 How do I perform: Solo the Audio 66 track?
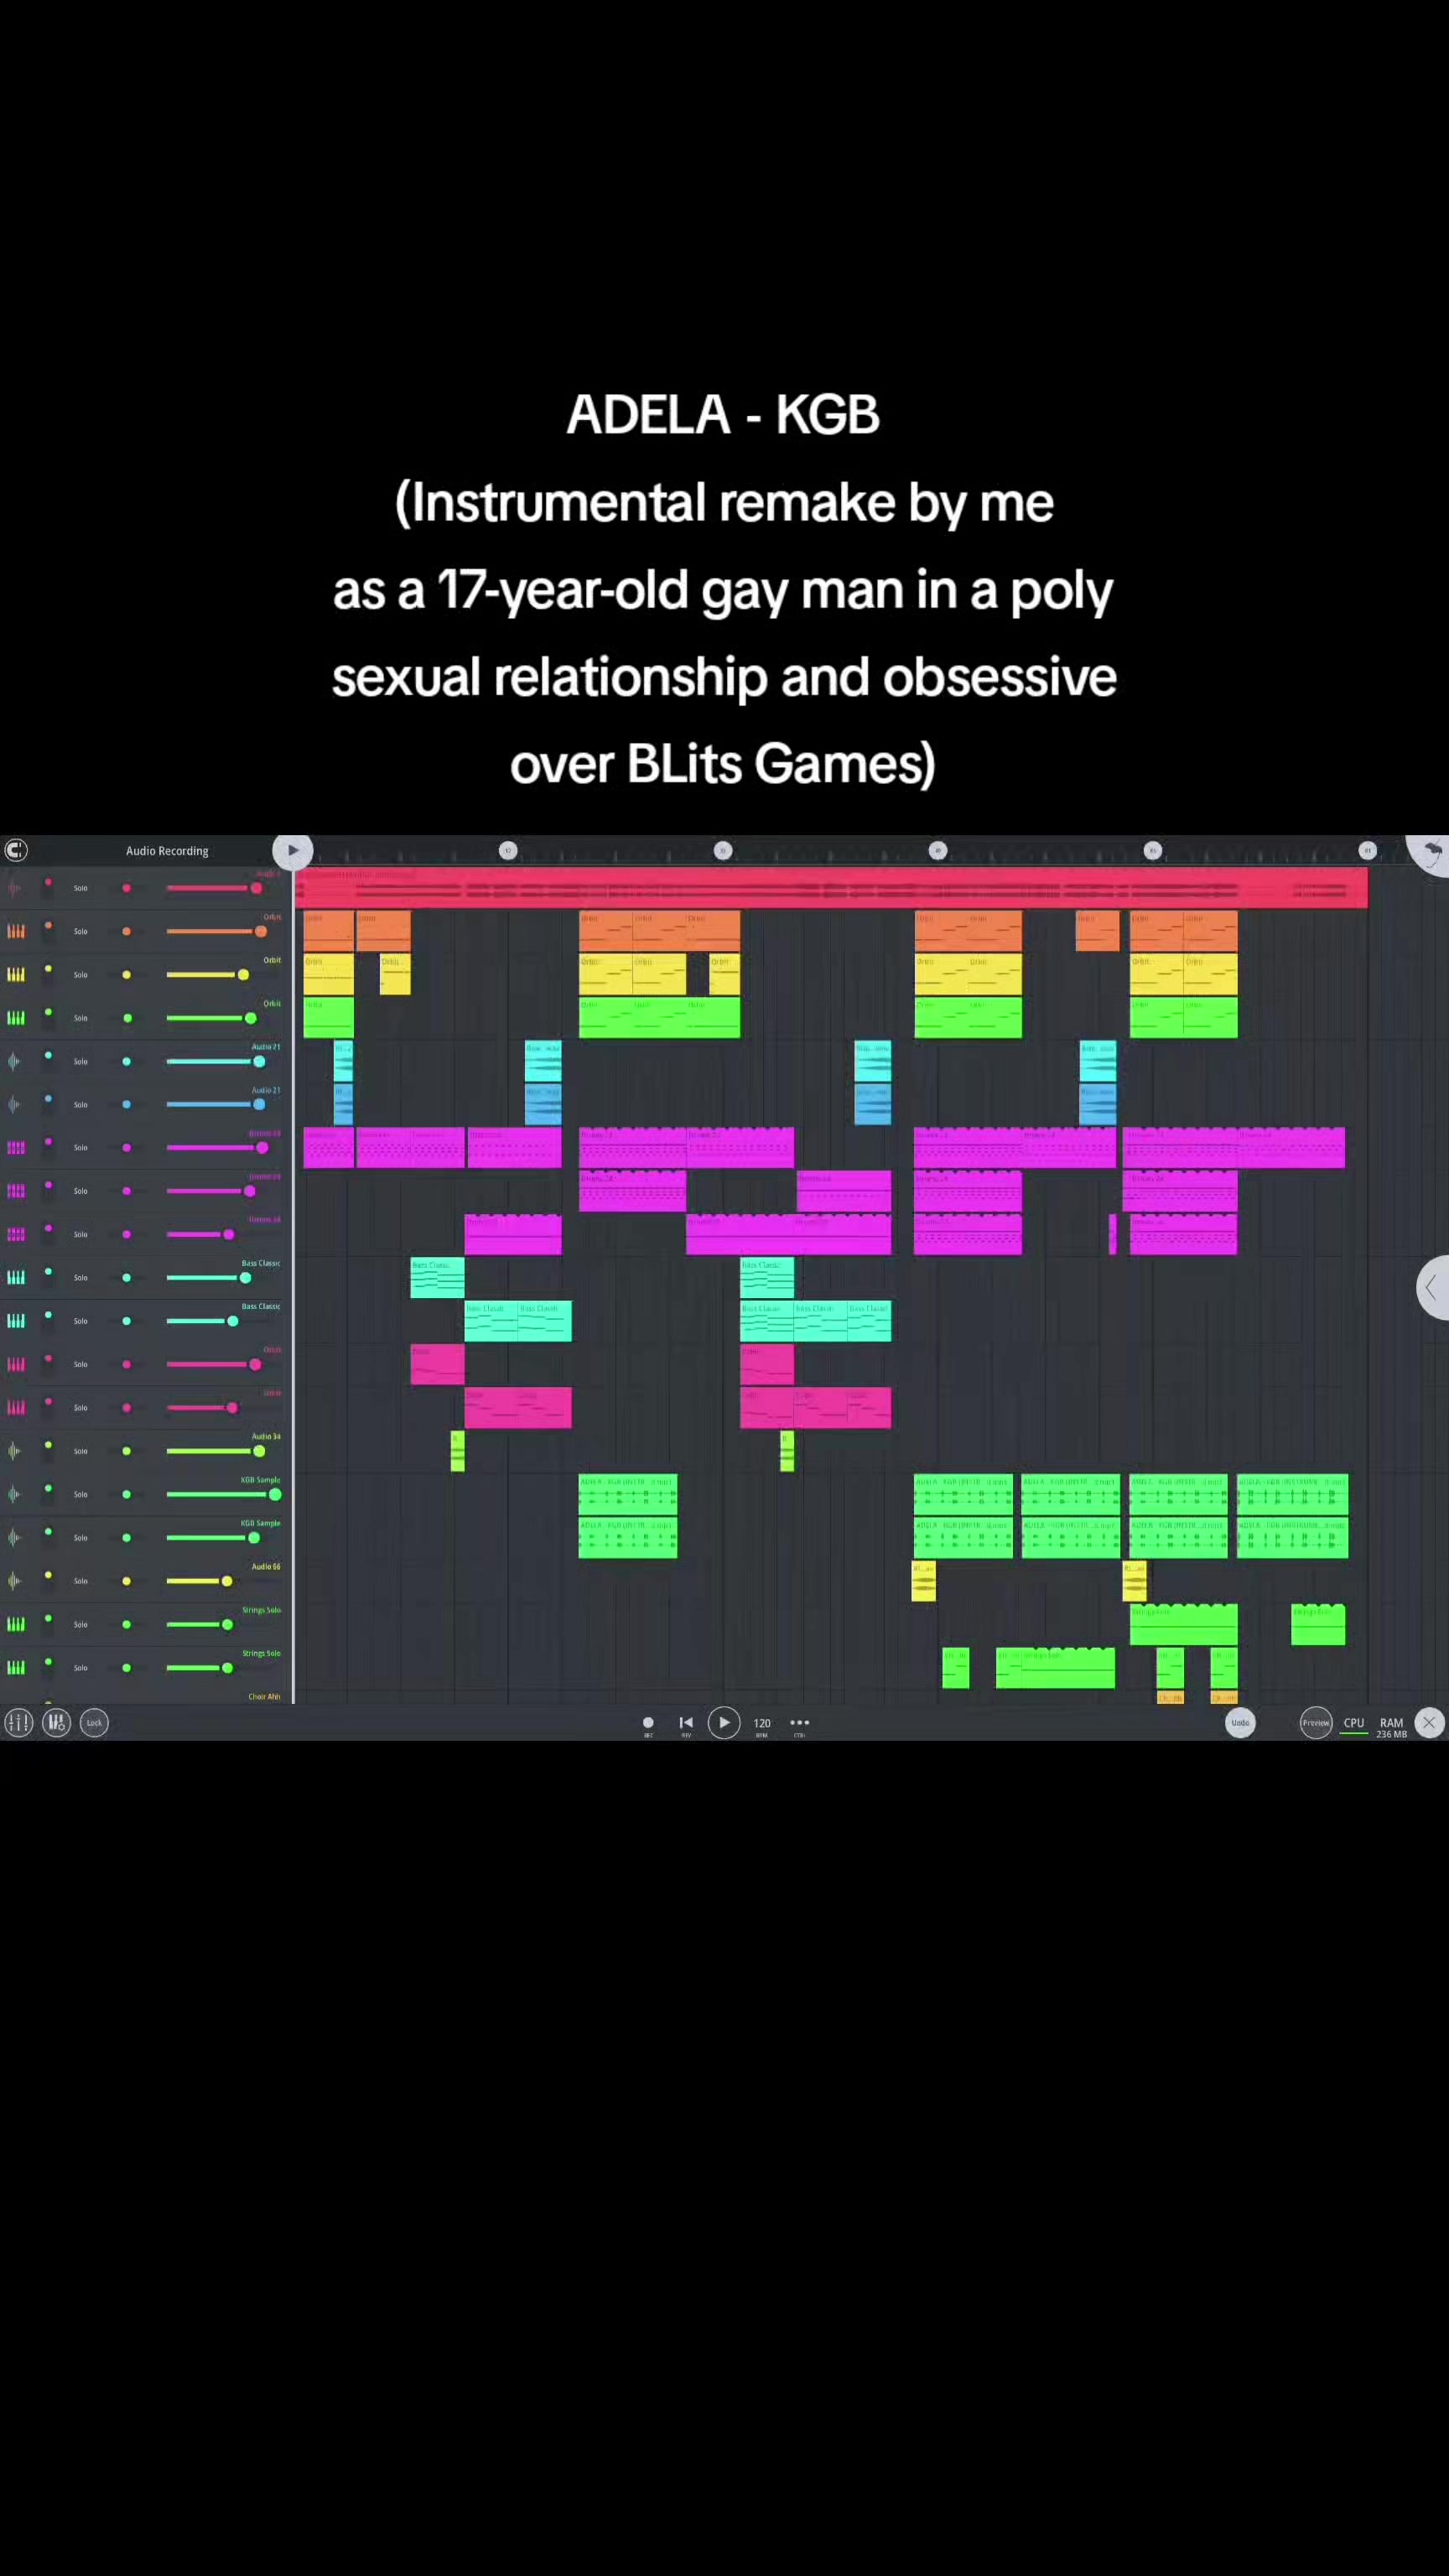pos(80,1581)
